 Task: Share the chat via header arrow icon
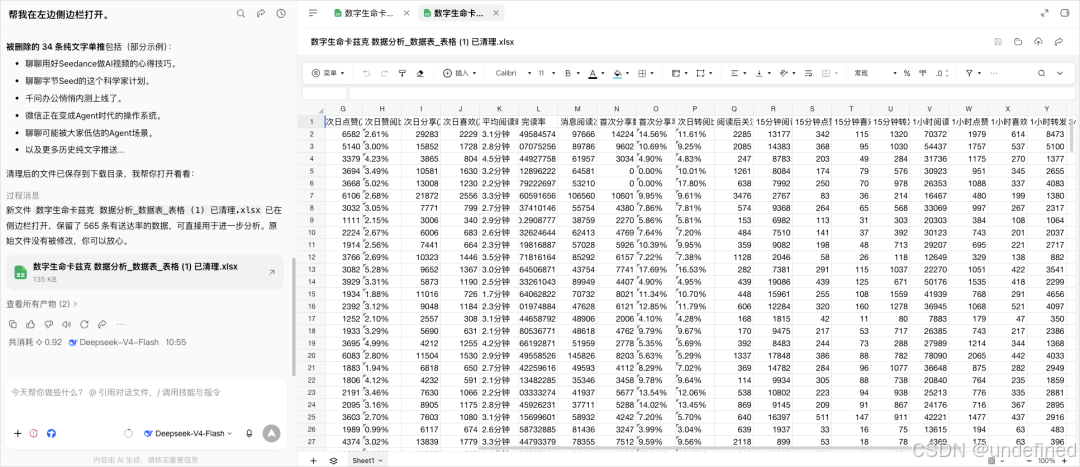point(261,13)
